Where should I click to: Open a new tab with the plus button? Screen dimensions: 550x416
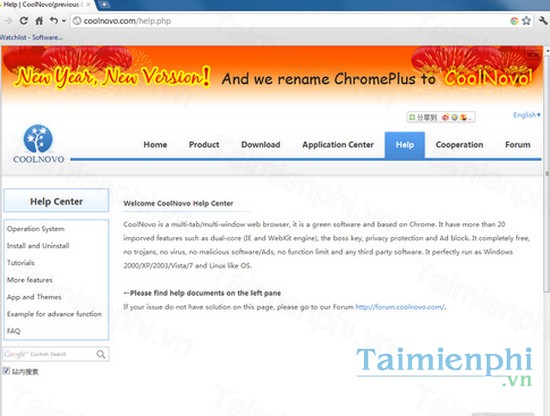[104, 5]
